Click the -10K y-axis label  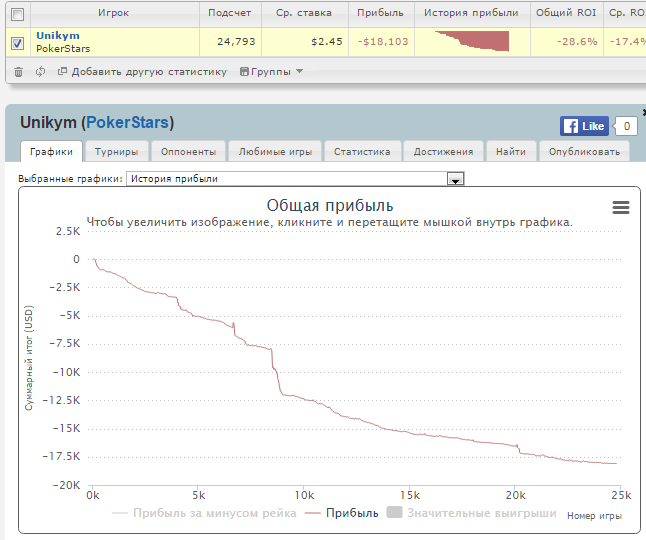66,372
